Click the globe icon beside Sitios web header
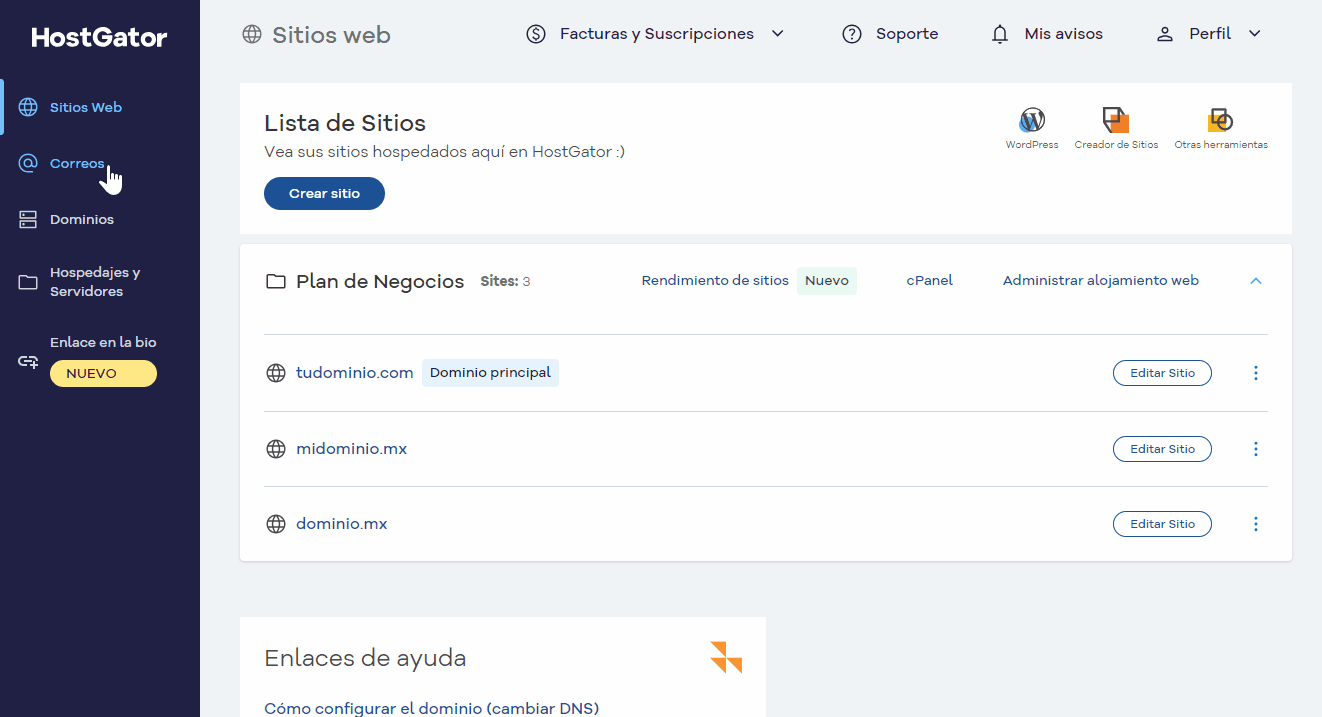Viewport: 1322px width, 717px height. point(252,35)
